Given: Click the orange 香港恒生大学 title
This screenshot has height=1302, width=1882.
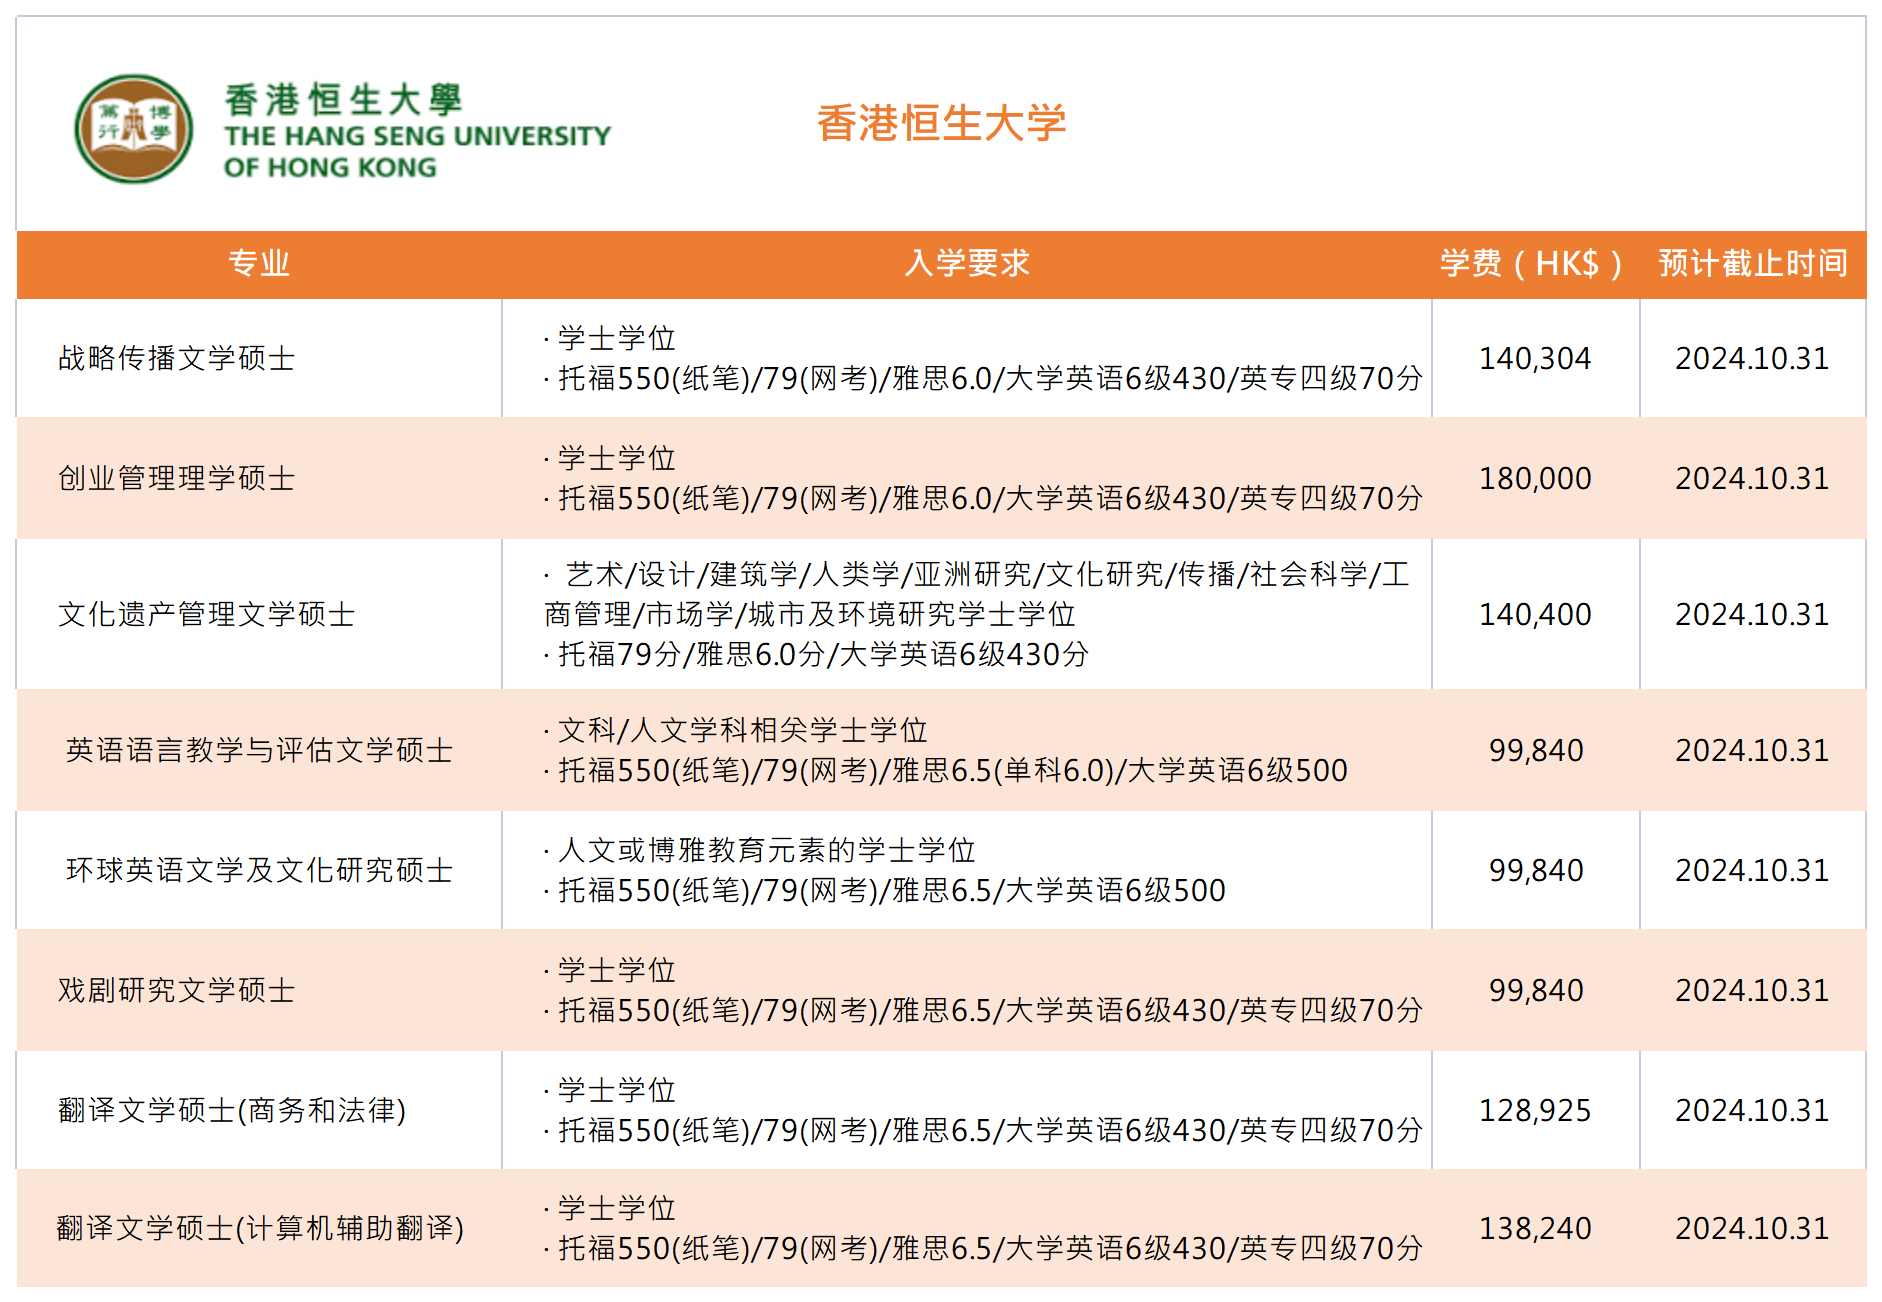Looking at the screenshot, I should coord(941,123).
